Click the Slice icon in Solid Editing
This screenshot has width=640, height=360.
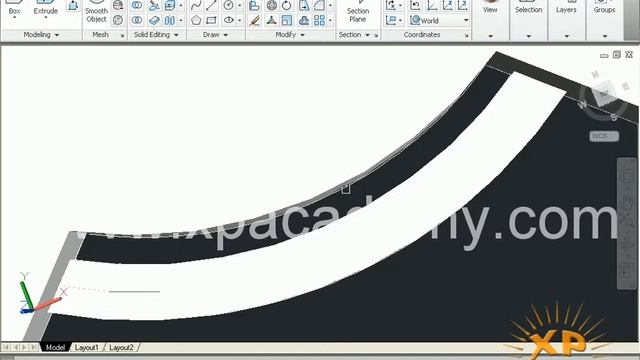[x=154, y=20]
